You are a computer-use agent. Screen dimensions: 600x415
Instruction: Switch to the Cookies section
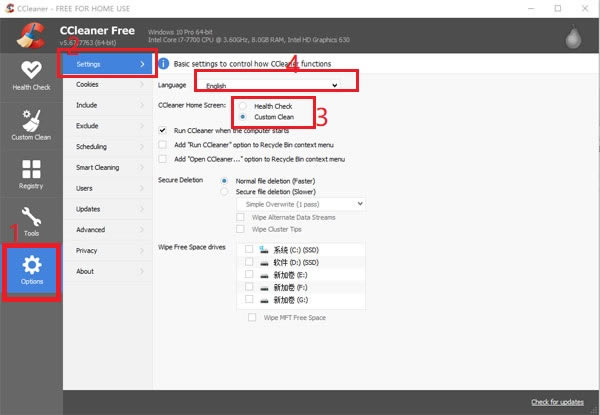click(x=112, y=85)
